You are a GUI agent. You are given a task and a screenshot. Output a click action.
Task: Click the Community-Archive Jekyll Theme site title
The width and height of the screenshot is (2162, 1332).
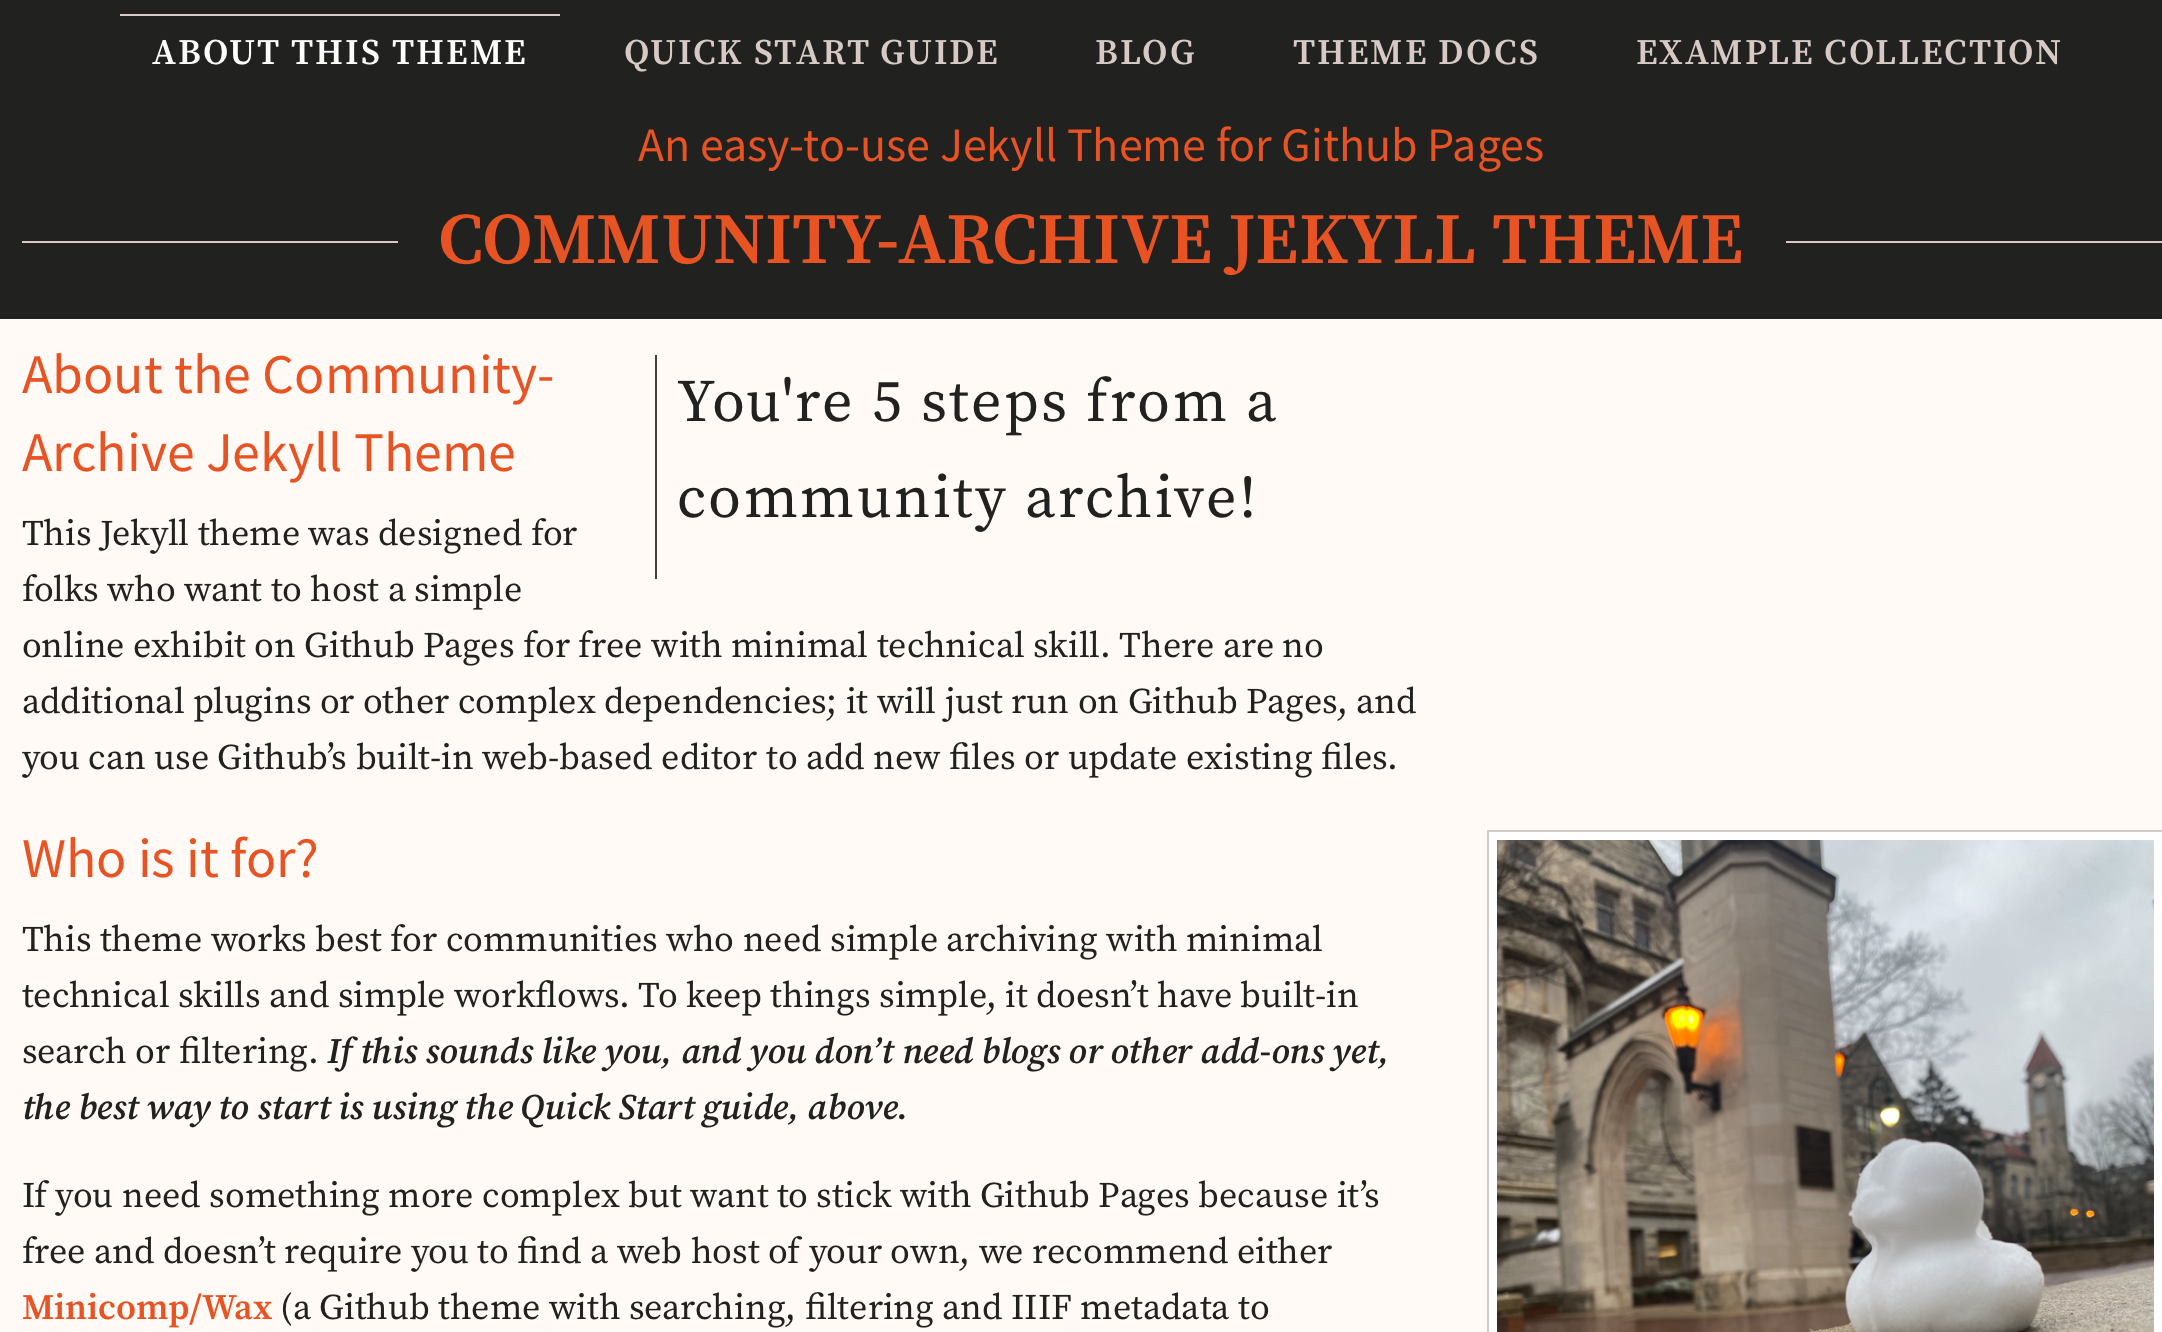tap(1088, 239)
